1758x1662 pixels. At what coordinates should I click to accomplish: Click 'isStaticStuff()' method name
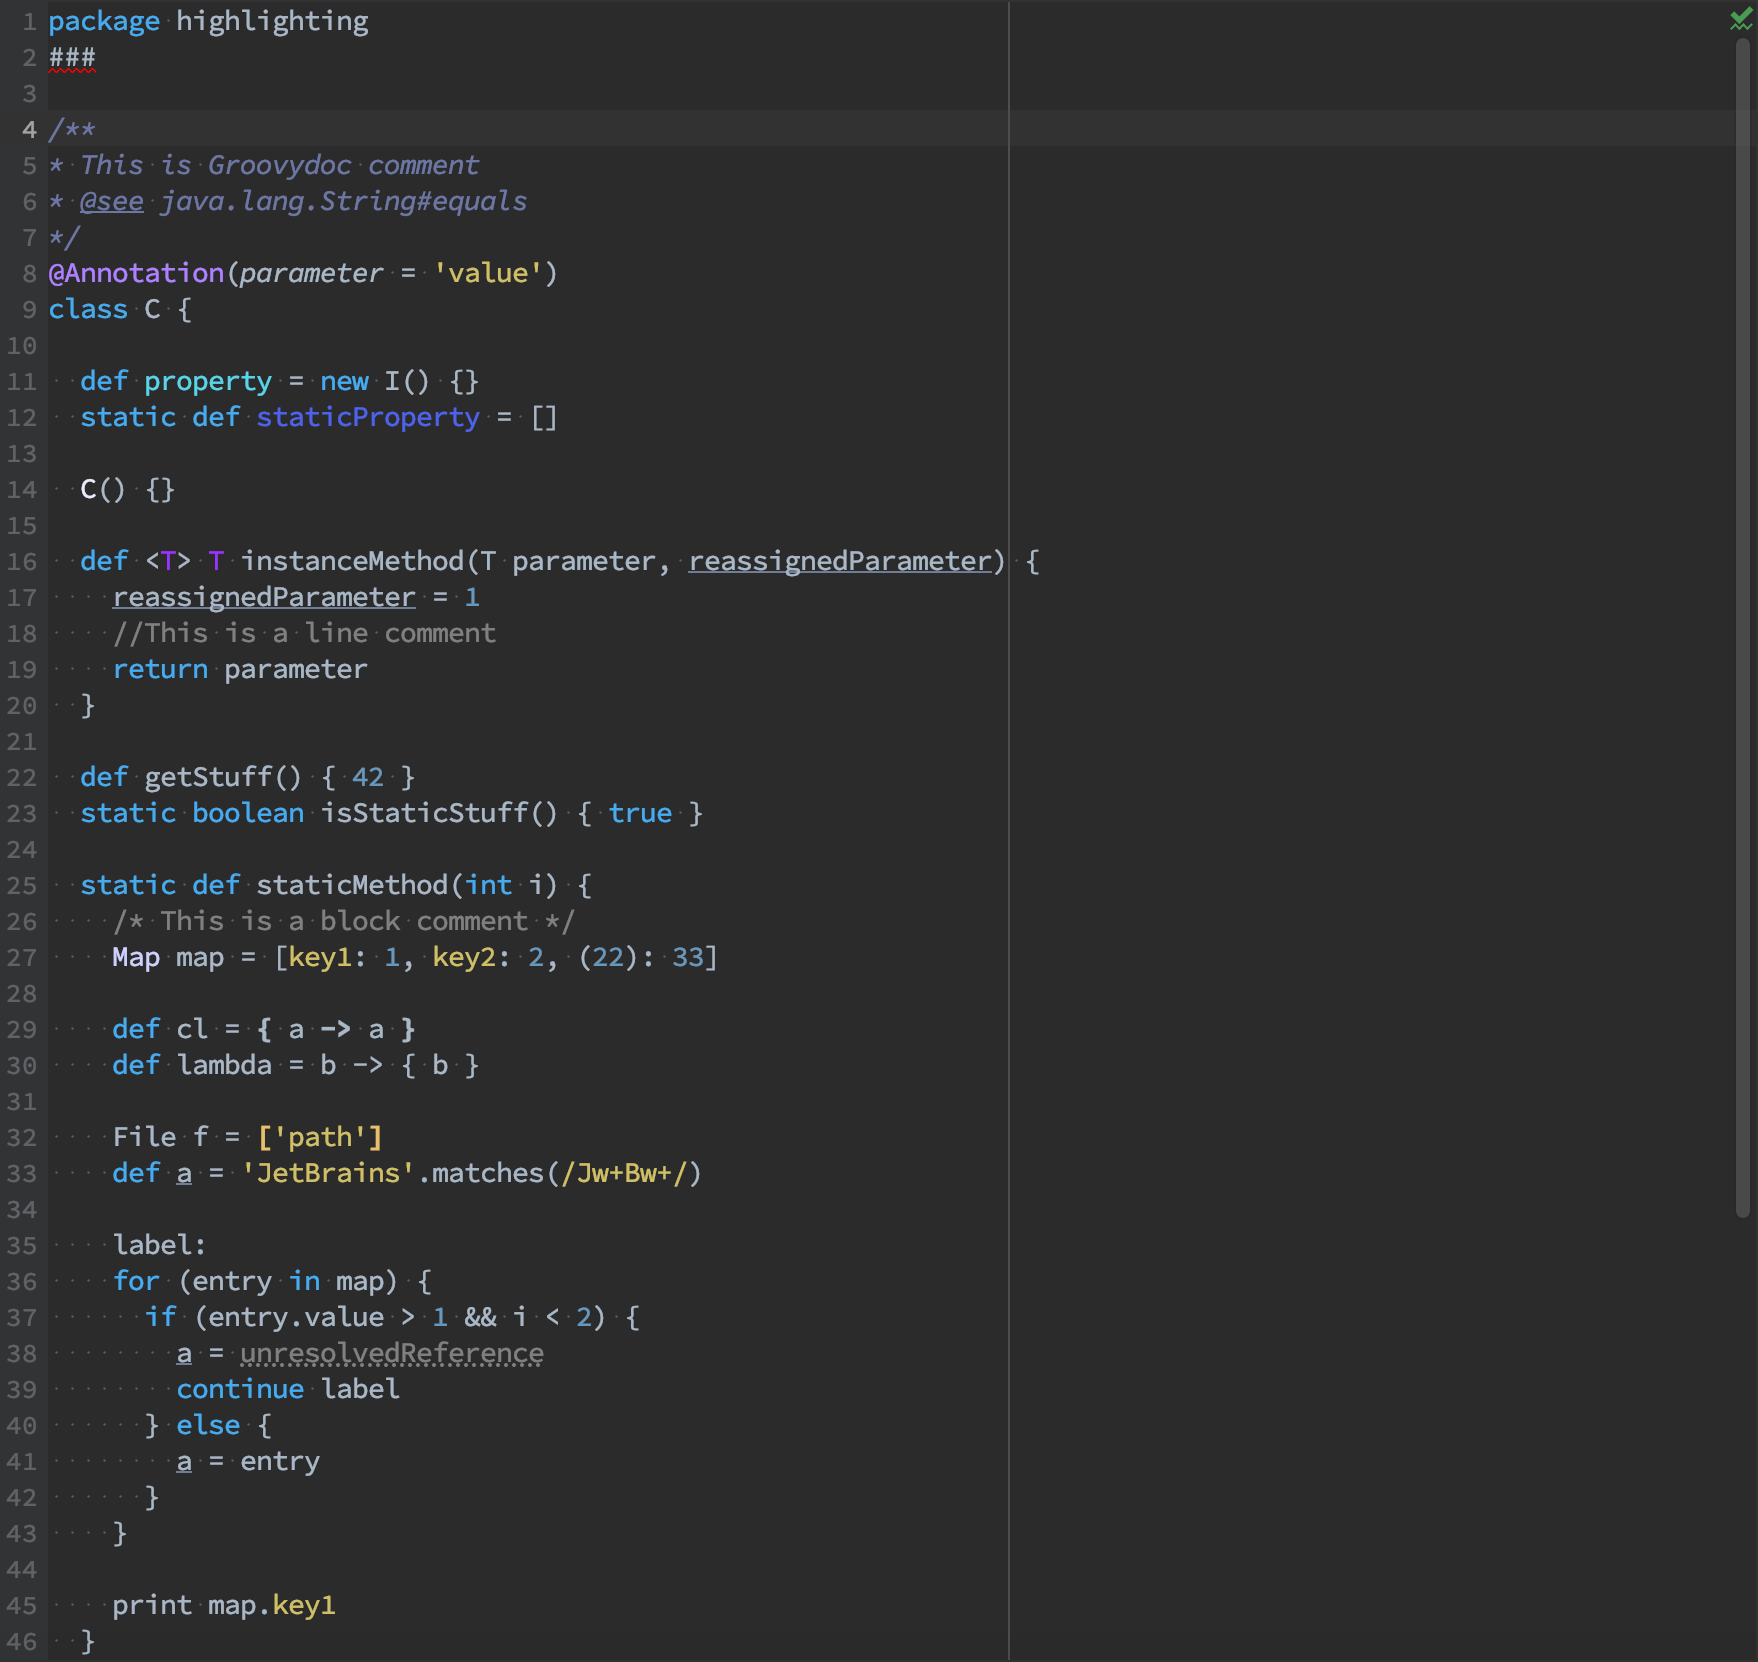(438, 813)
